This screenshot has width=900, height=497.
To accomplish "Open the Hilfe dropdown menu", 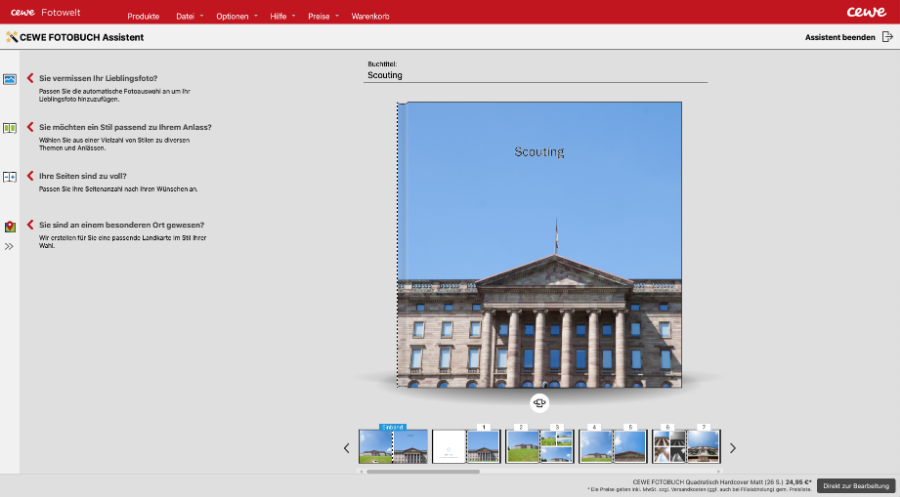I will point(279,17).
